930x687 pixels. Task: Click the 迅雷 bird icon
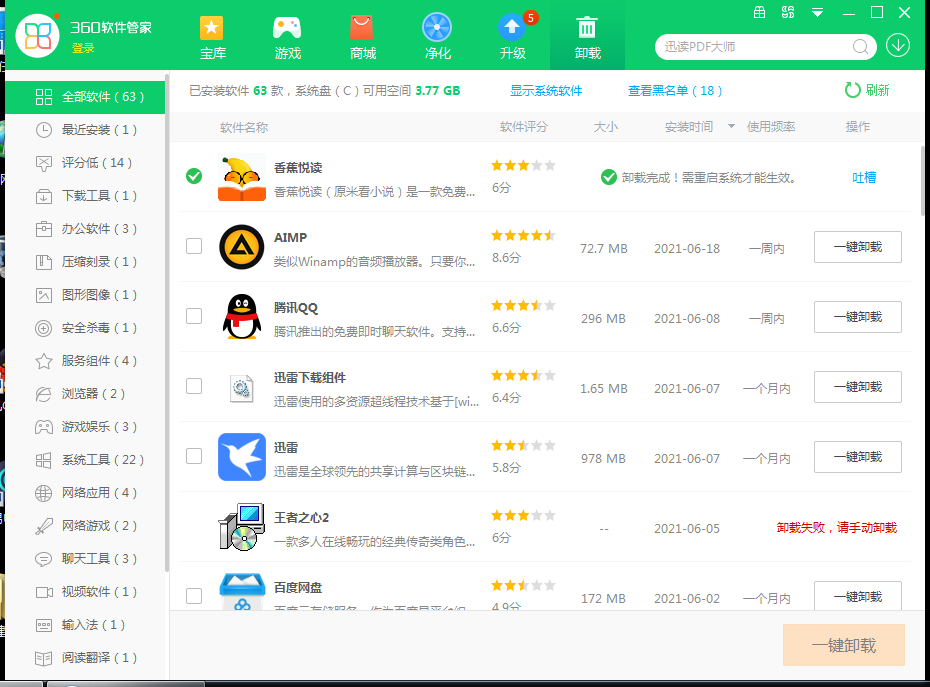click(241, 457)
